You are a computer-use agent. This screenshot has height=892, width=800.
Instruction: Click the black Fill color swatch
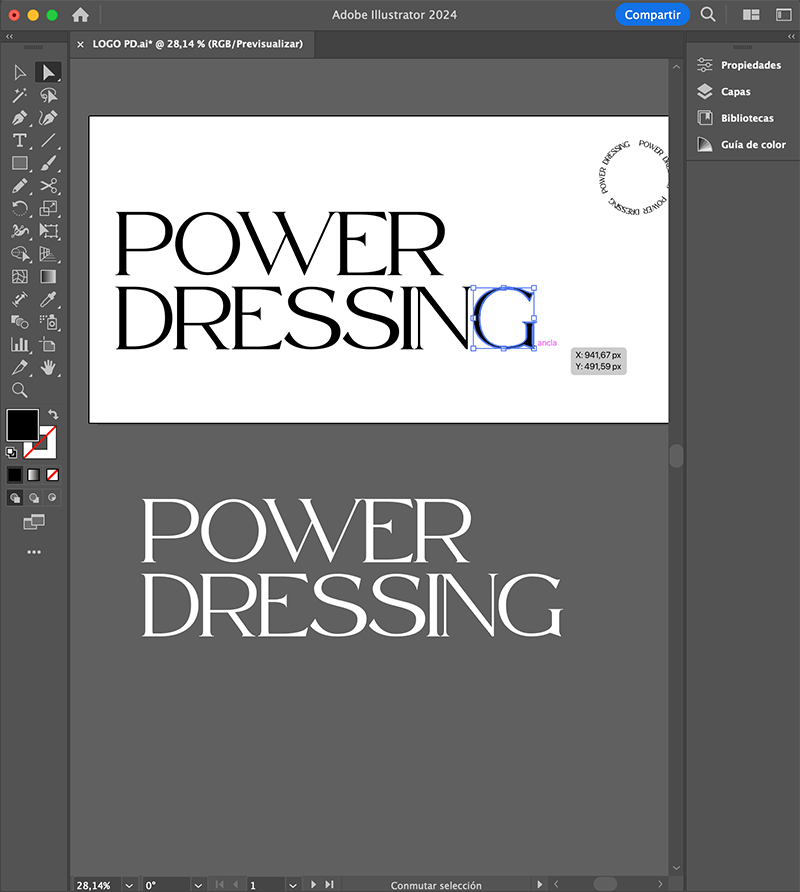pos(22,424)
